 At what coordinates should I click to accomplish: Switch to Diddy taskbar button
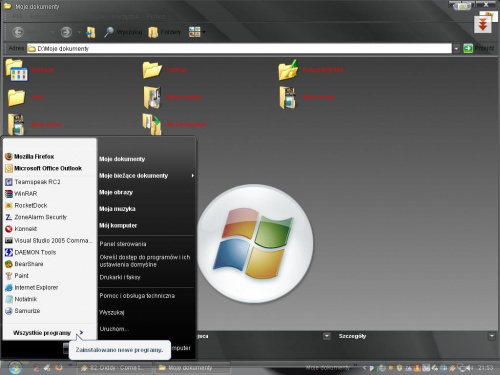click(115, 368)
